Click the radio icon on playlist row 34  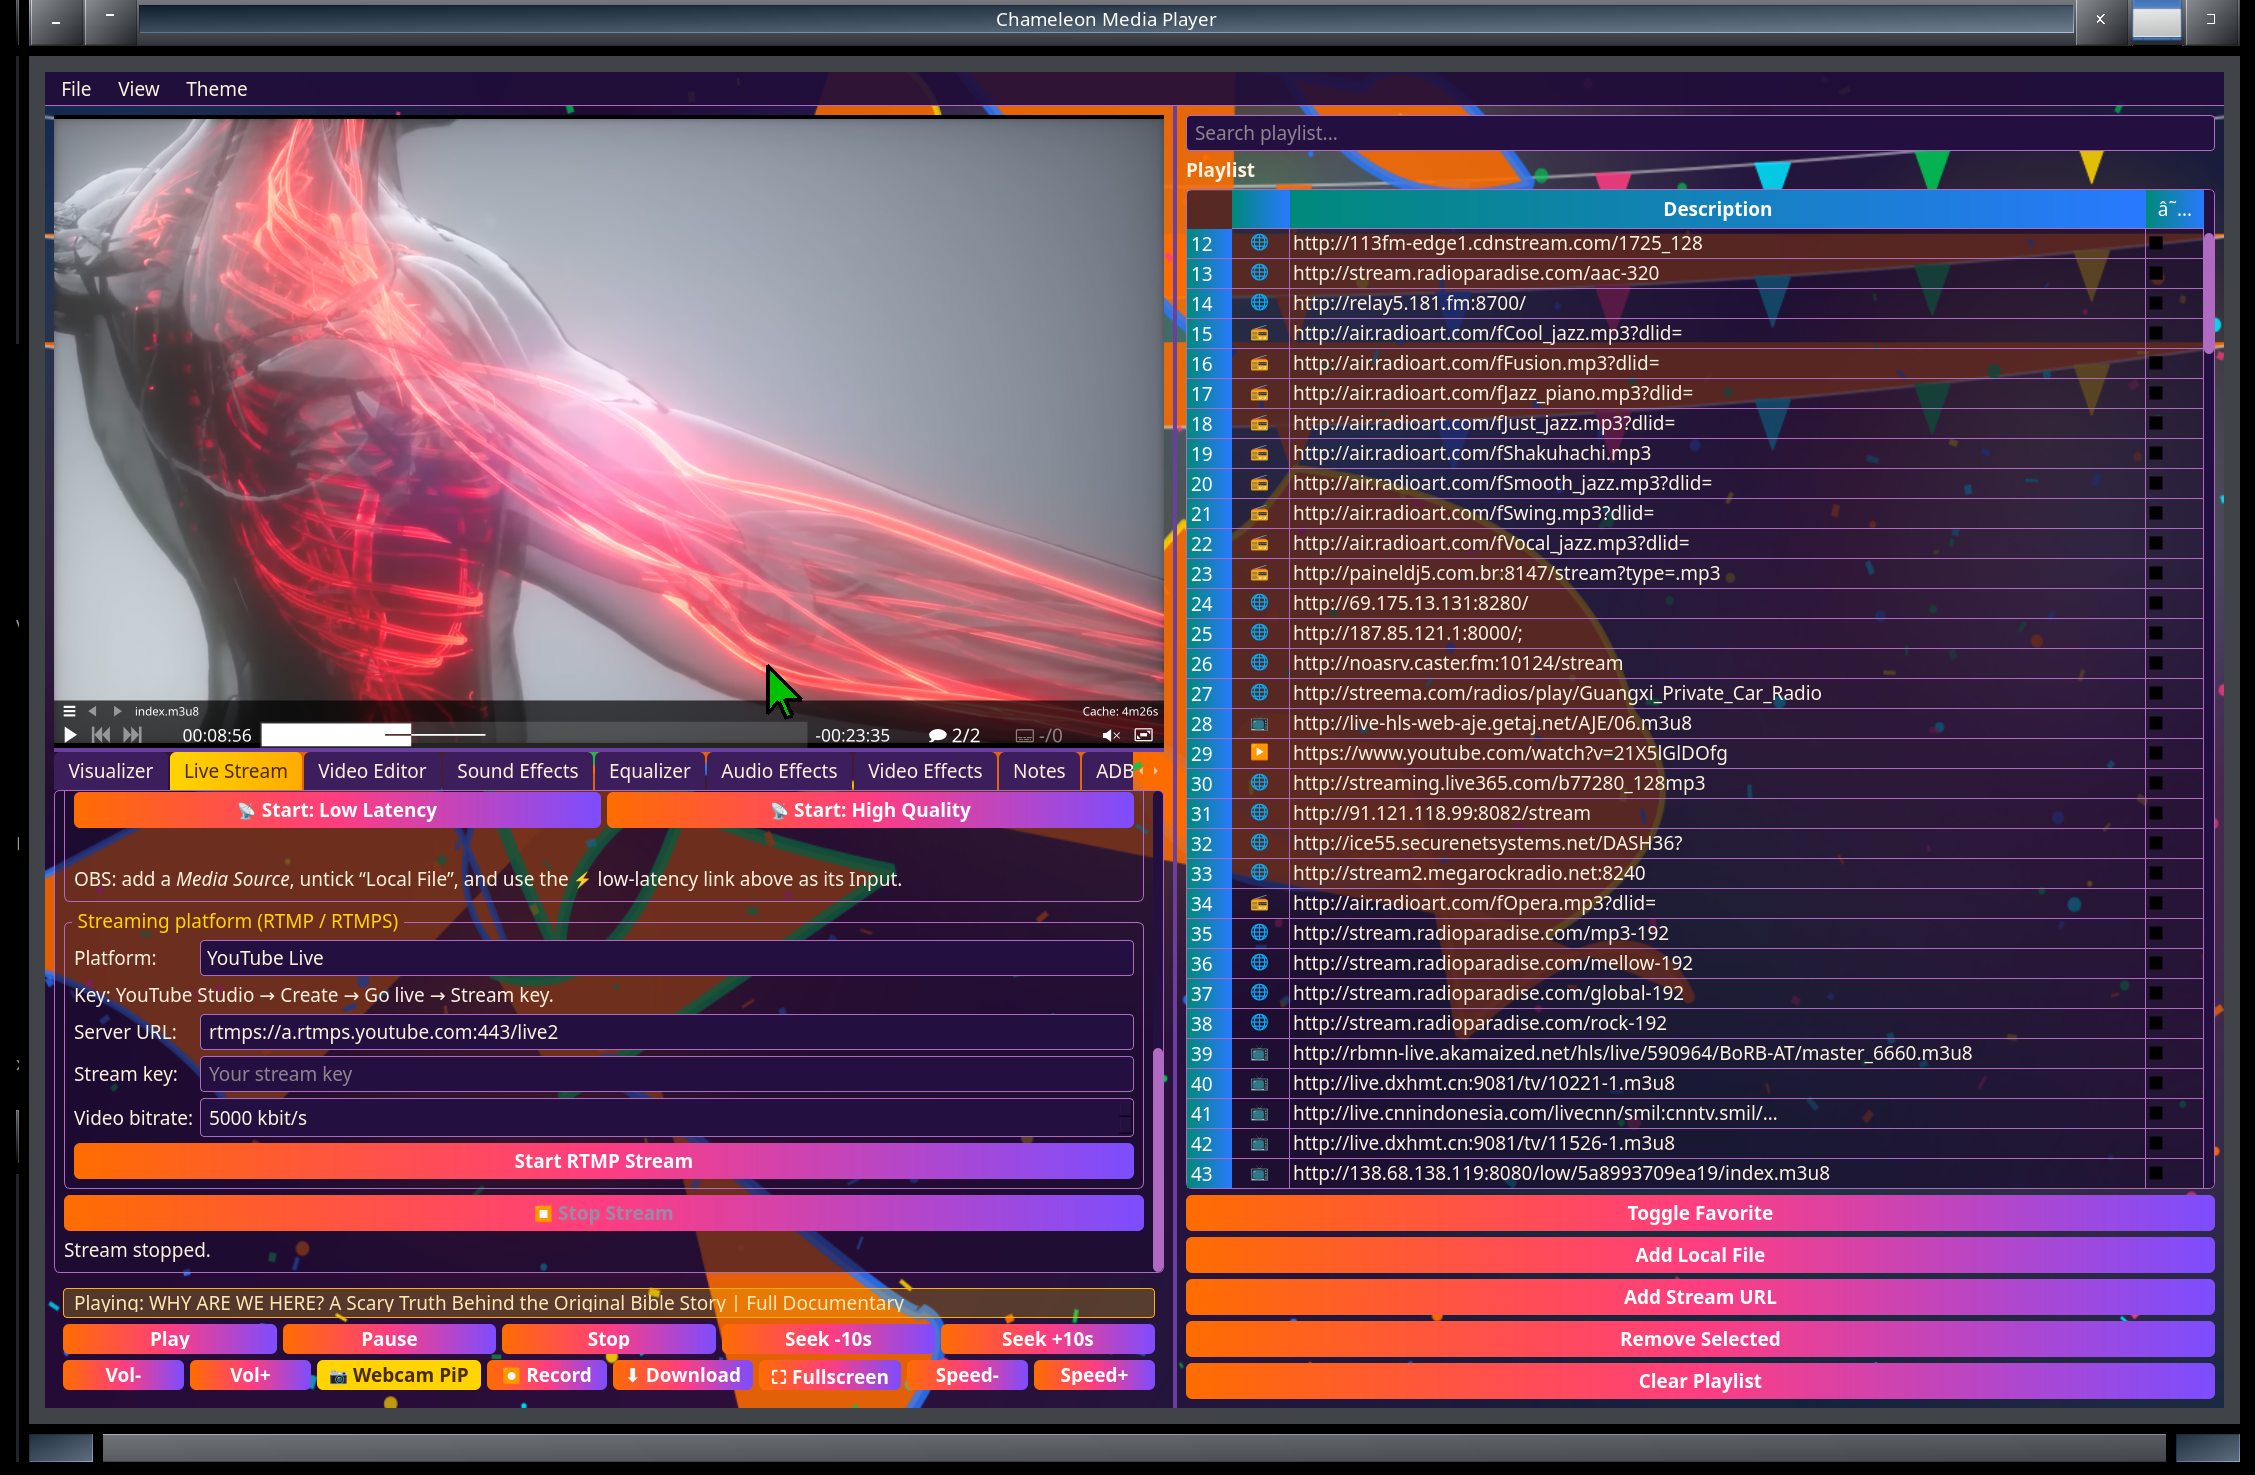tap(1259, 903)
